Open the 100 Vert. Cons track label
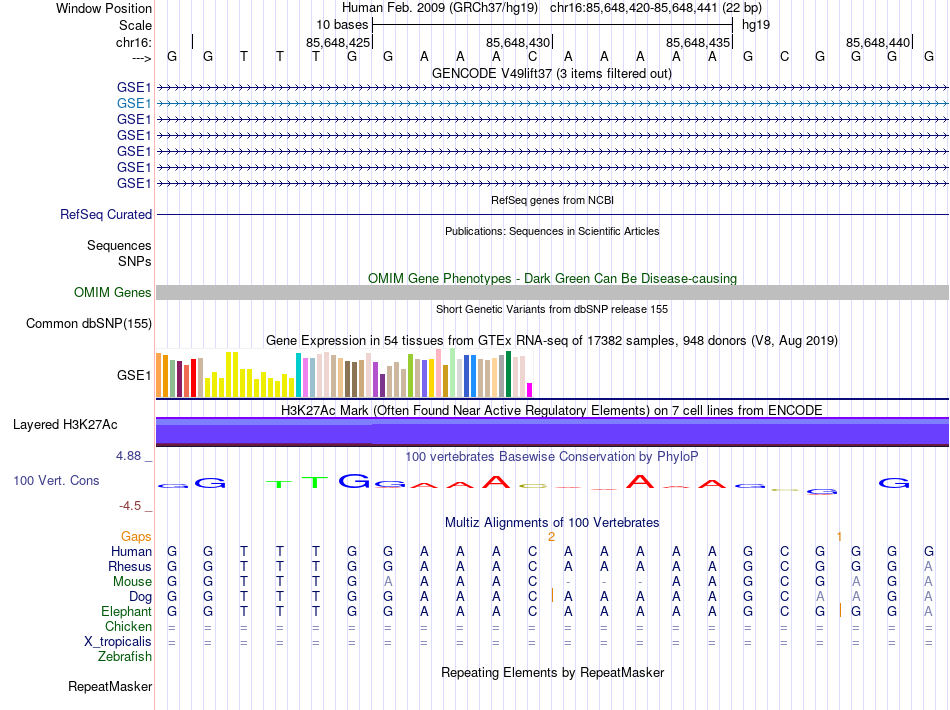950x710 pixels. pos(56,481)
